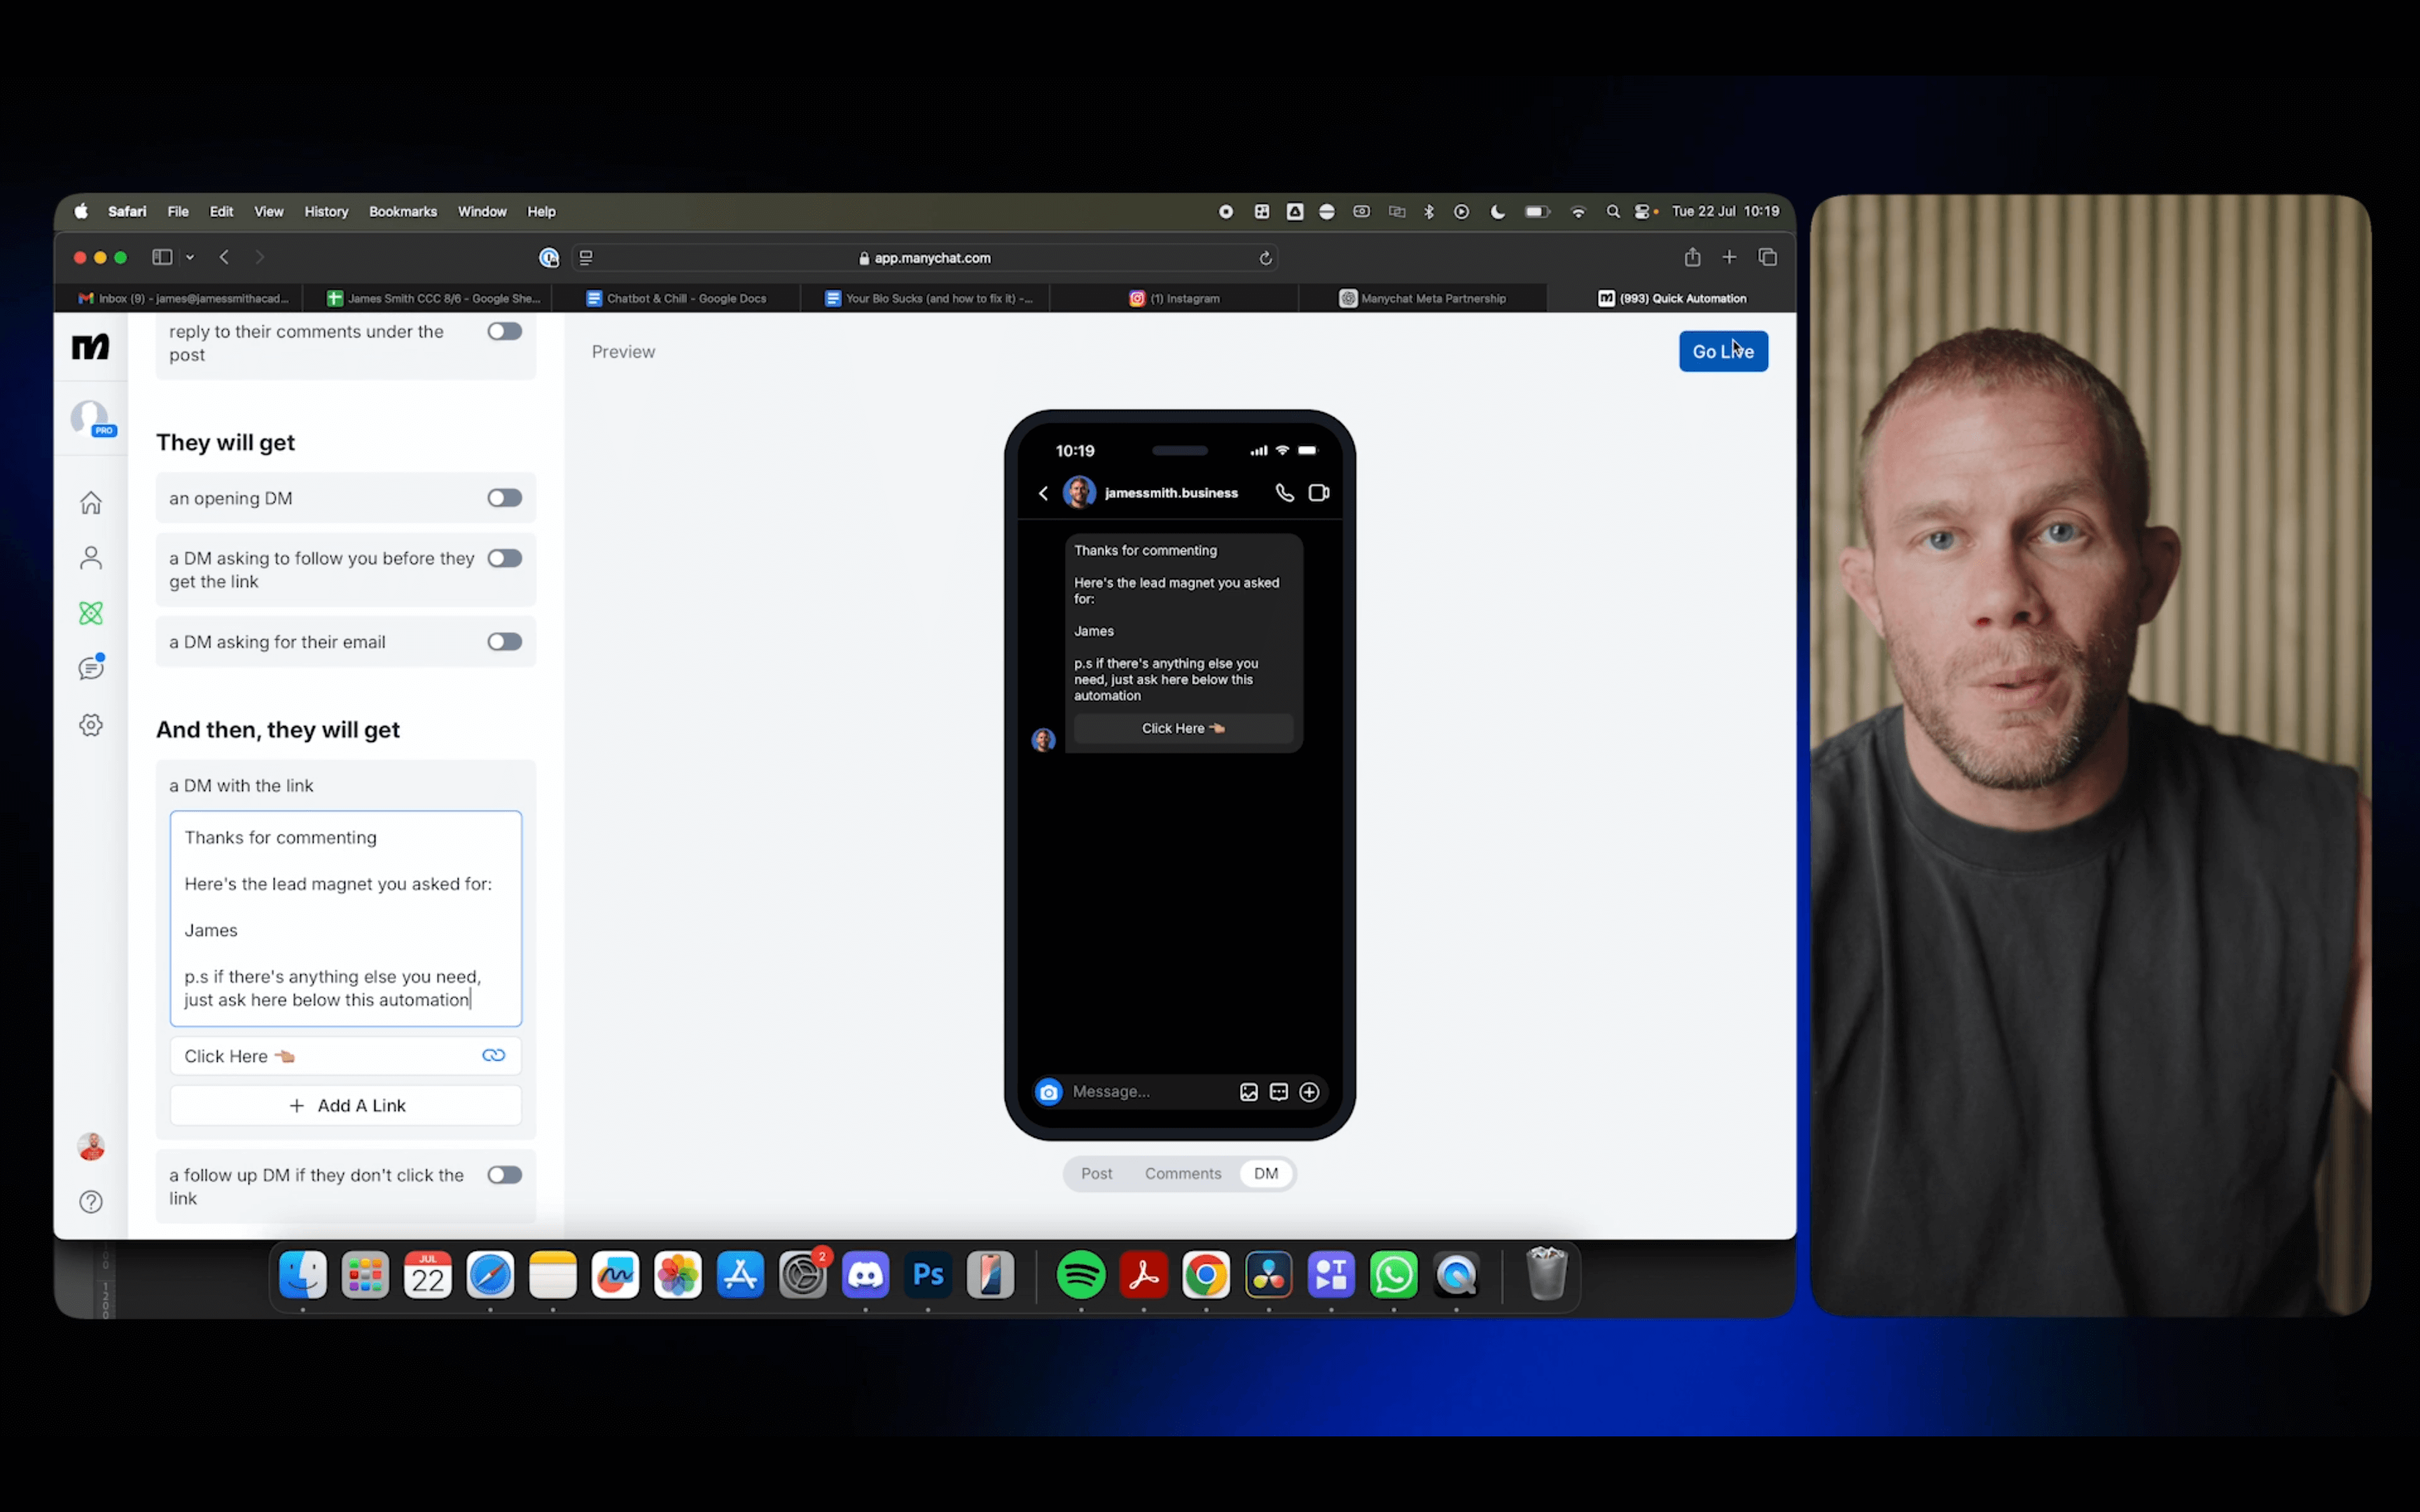Toggle the Safari sidebar icon
Viewport: 2420px width, 1512px height.
click(x=162, y=257)
